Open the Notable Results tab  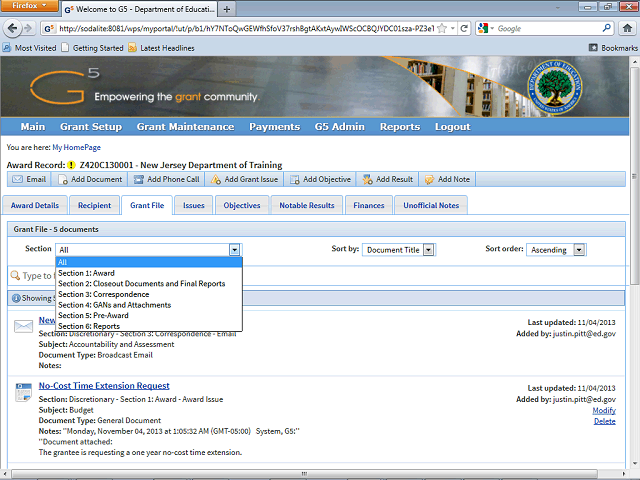click(x=307, y=205)
